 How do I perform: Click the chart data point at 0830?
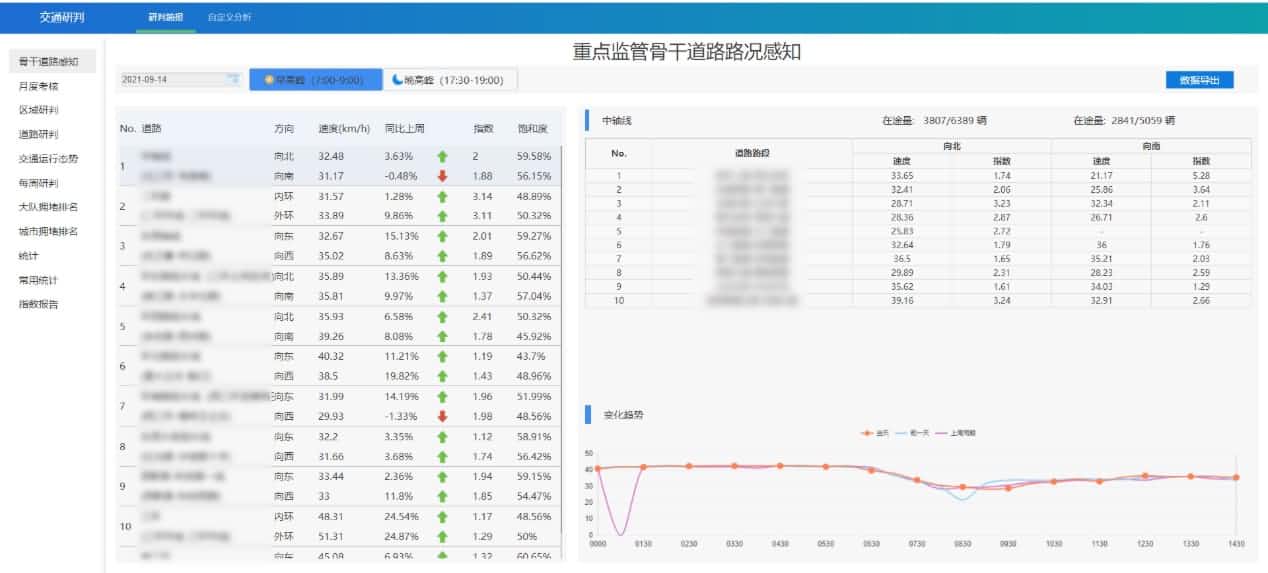[x=962, y=487]
